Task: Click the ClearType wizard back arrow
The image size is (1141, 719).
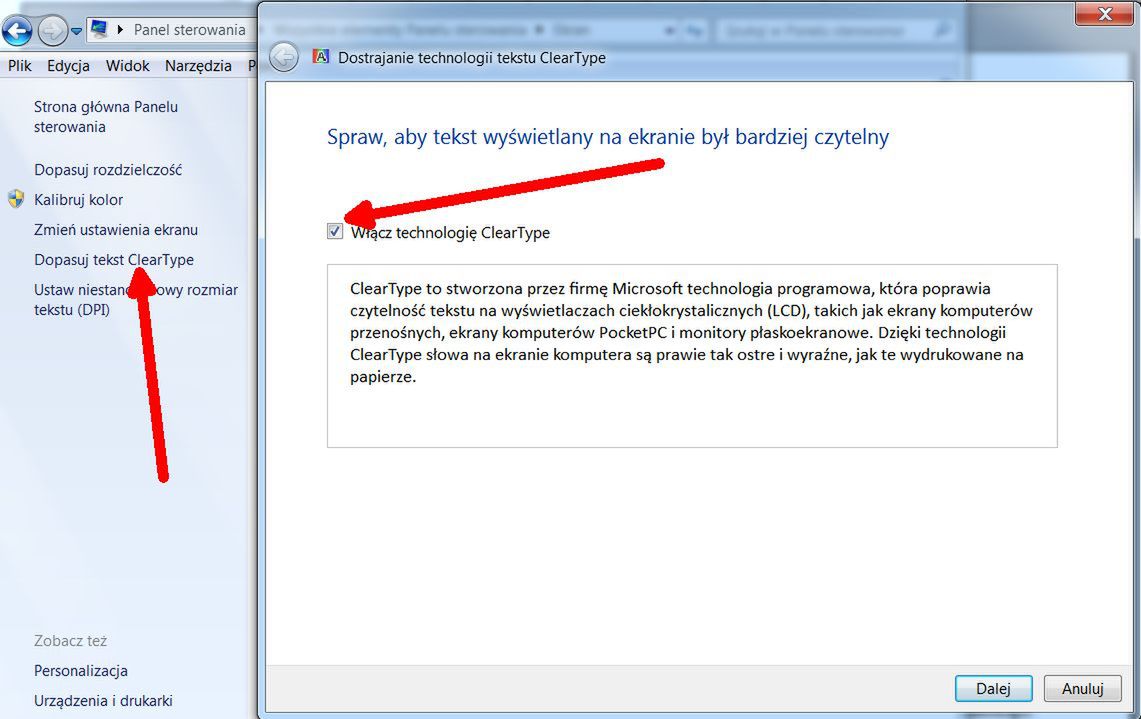Action: [284, 57]
